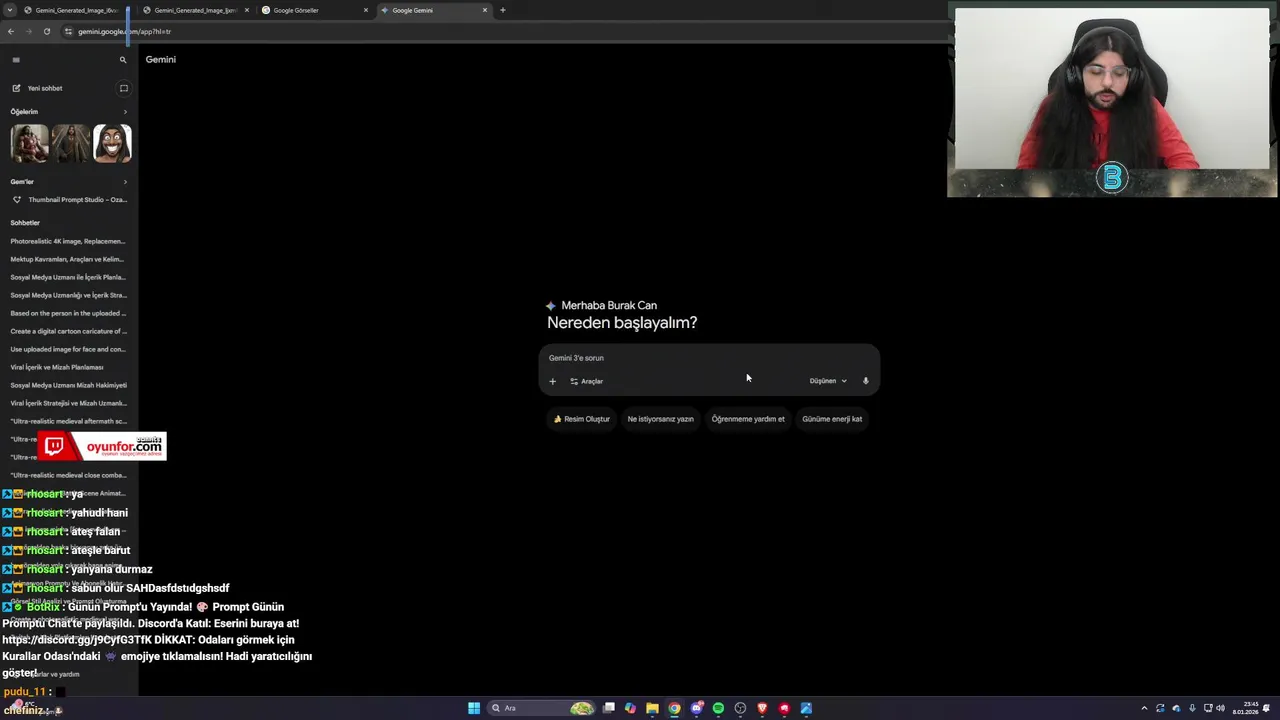Open File Explorer from the taskbar
1280x720 pixels.
(652, 708)
